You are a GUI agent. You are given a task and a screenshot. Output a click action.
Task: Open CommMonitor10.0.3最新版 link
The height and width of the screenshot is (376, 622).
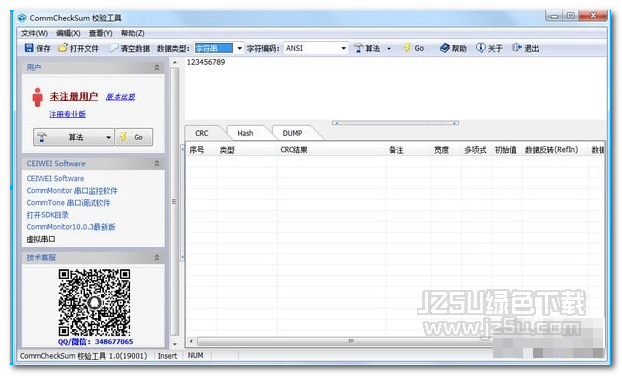coord(71,227)
